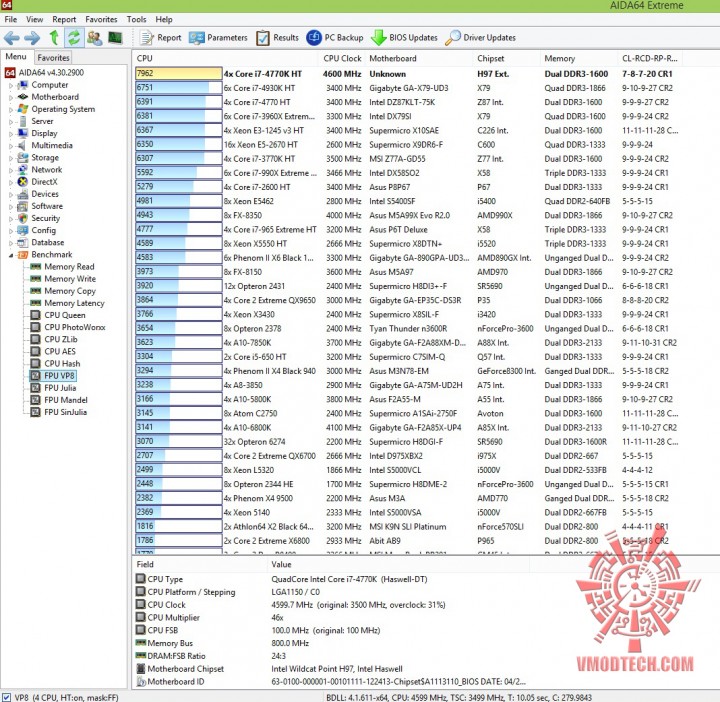The width and height of the screenshot is (720, 702).
Task: Expand the Multimedia tree node
Action: click(11, 146)
